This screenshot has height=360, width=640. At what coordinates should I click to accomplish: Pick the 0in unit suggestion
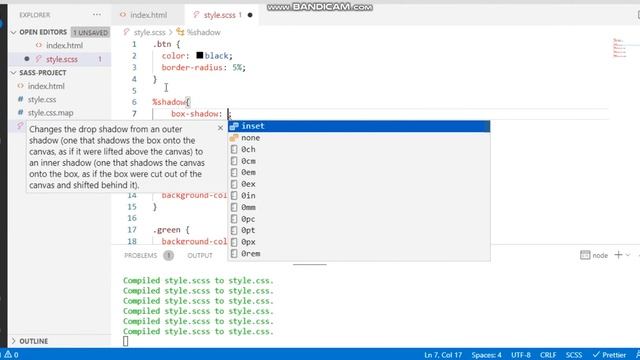359,196
